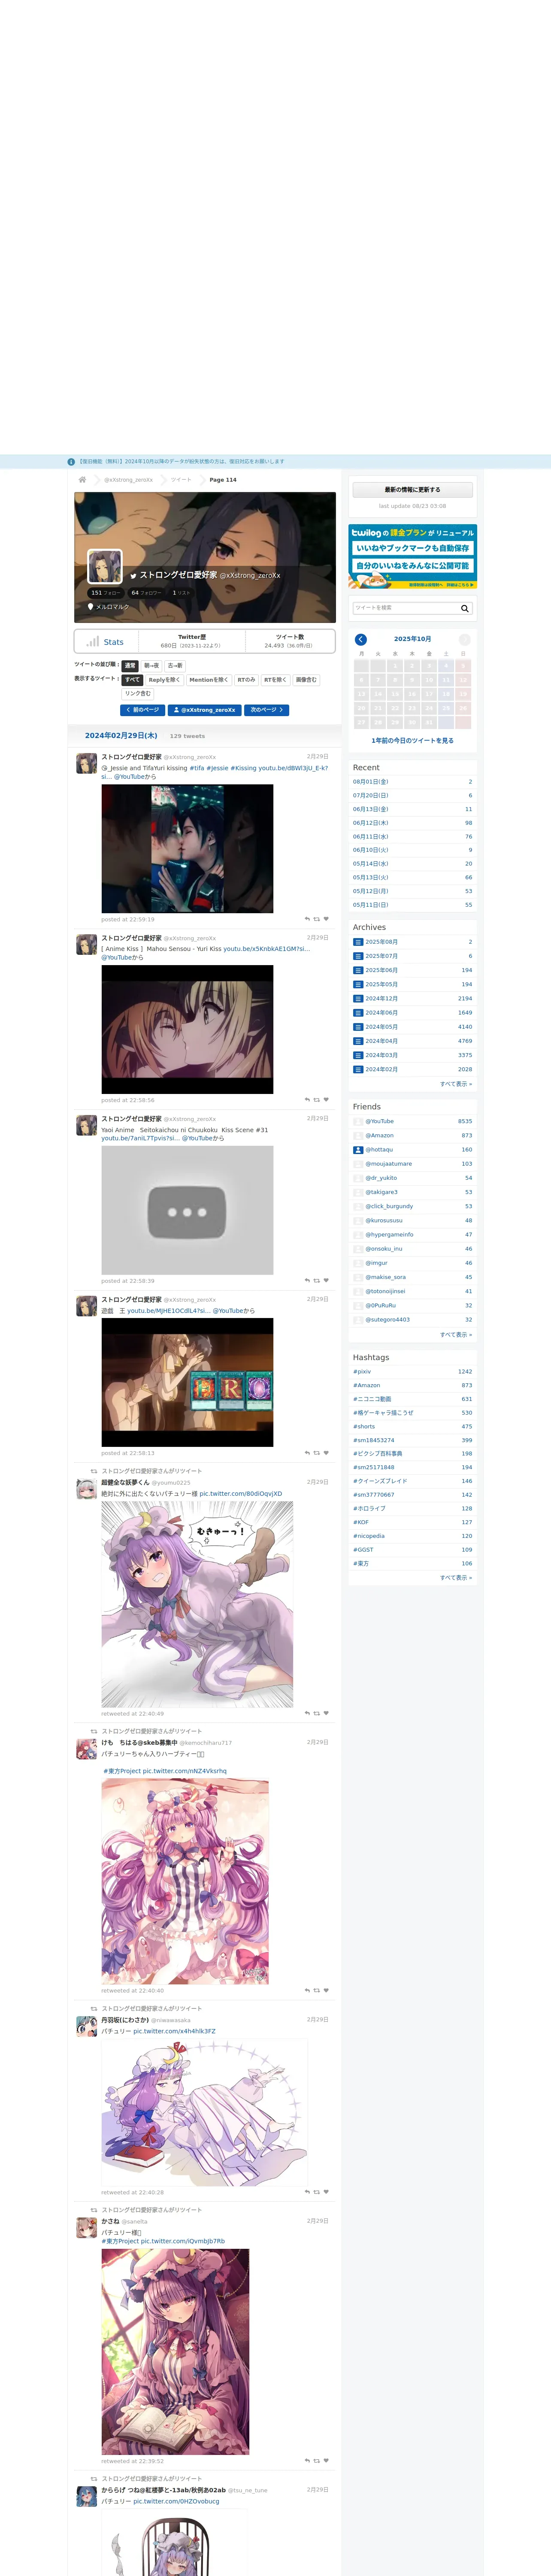Click 151 フォロー count on profile
This screenshot has height=2576, width=551.
click(106, 593)
